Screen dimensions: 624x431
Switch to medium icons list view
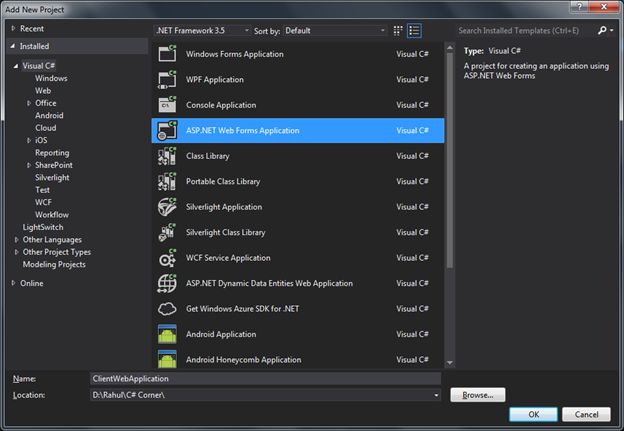[414, 31]
